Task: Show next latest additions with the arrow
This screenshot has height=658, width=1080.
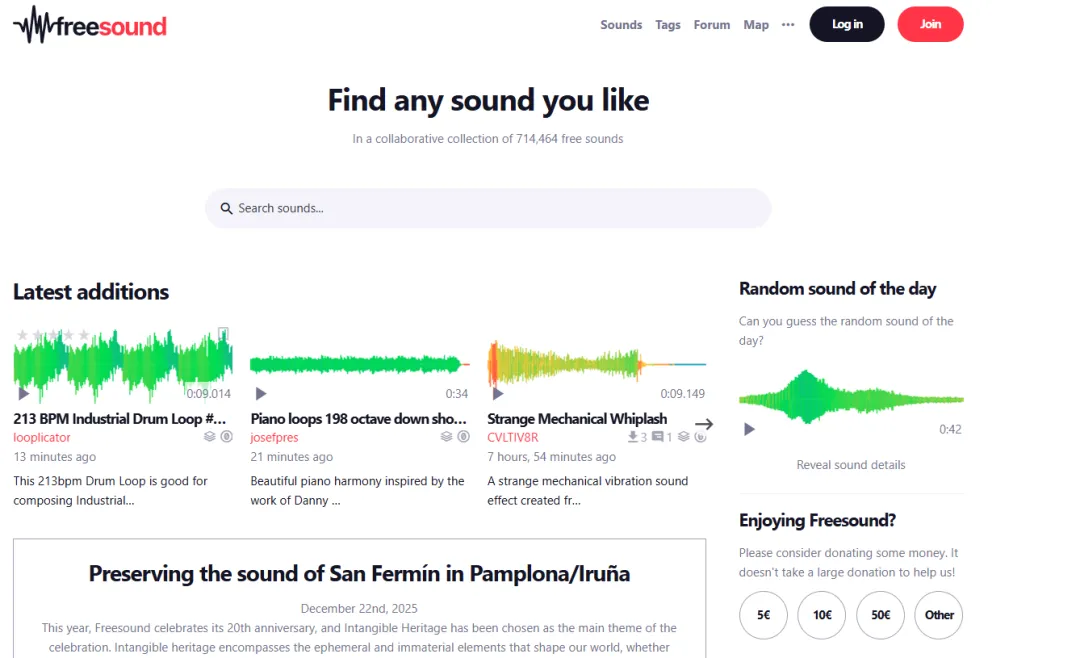Action: [704, 424]
